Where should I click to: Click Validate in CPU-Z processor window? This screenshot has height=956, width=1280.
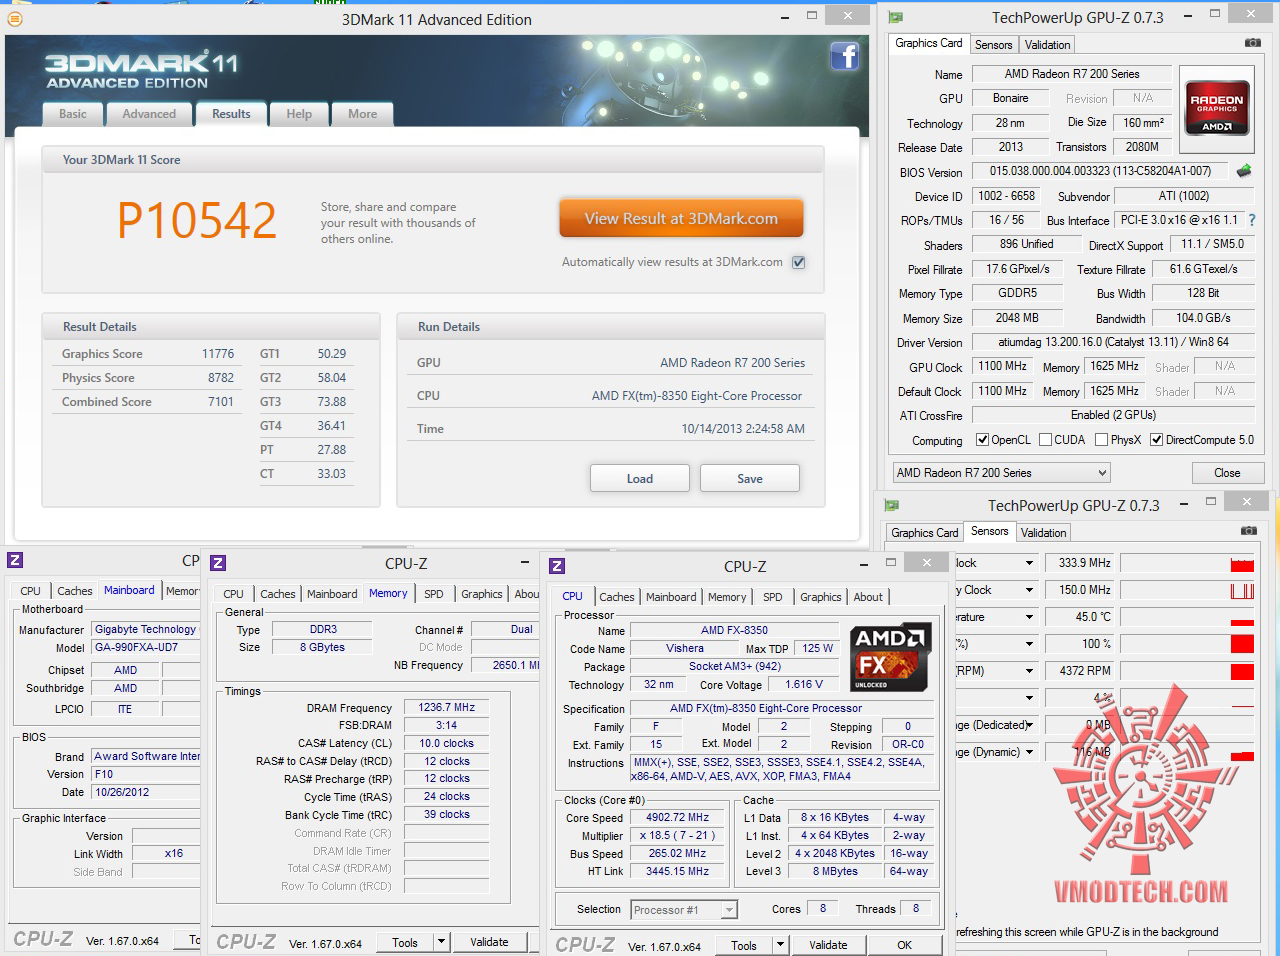click(x=828, y=945)
